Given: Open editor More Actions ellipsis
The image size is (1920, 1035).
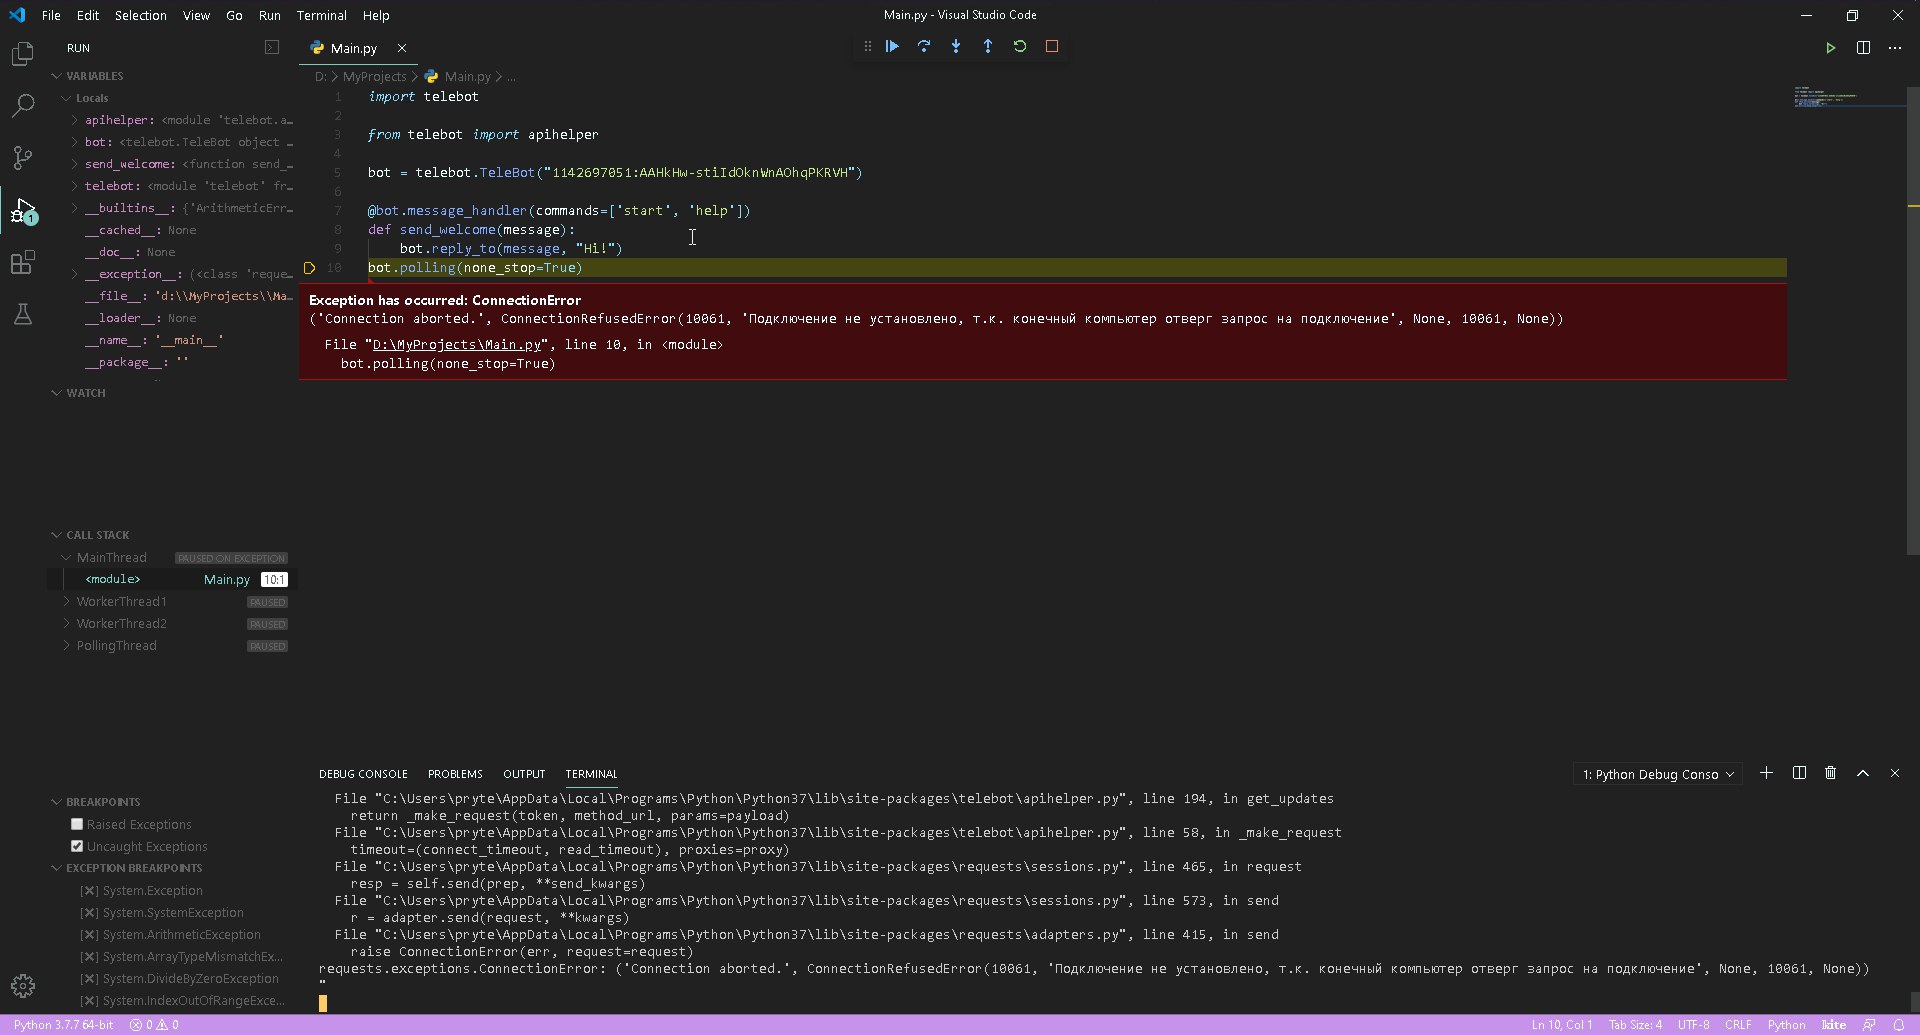Looking at the screenshot, I should tap(1895, 48).
